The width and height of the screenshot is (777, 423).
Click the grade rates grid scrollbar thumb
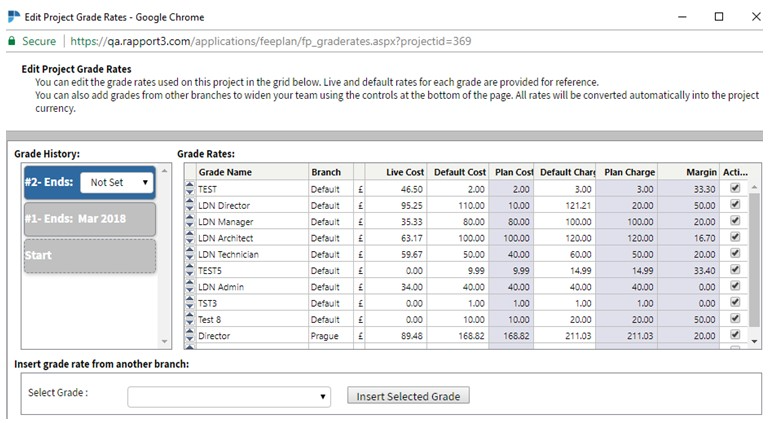tap(754, 260)
